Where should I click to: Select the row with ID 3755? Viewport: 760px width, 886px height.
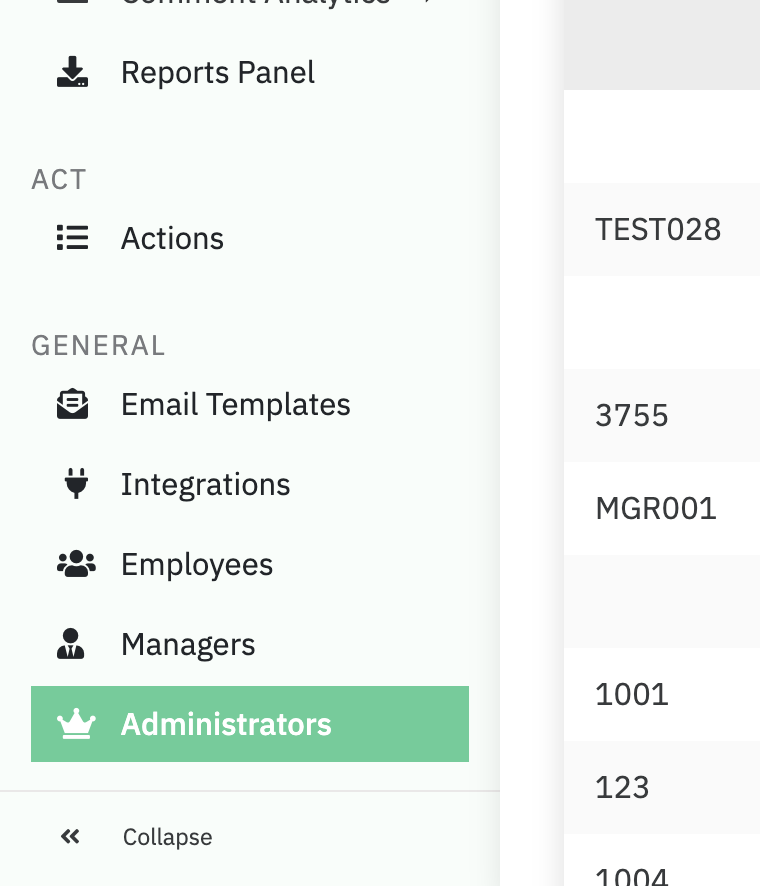click(x=631, y=415)
